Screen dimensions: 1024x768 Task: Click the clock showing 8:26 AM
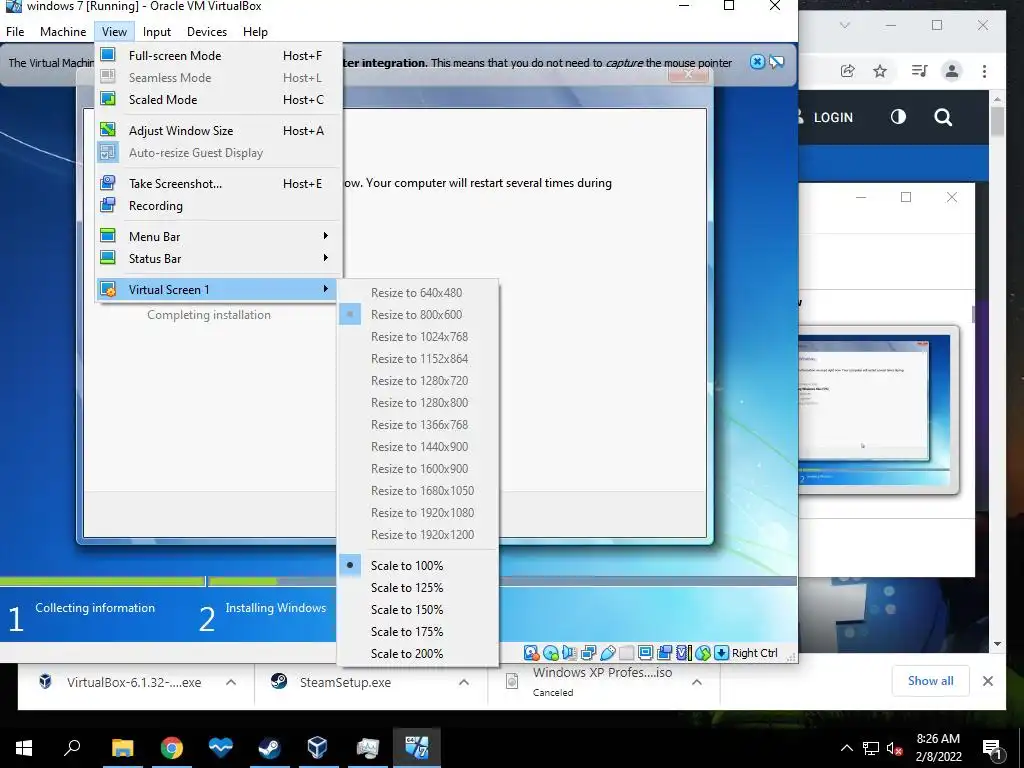click(x=938, y=739)
